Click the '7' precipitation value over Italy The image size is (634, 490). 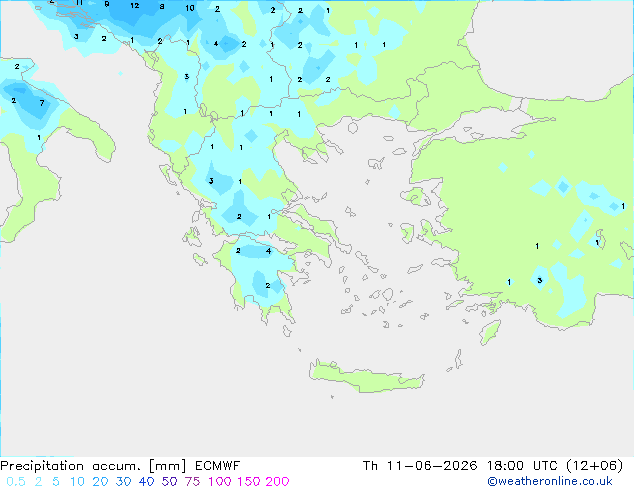(x=42, y=103)
